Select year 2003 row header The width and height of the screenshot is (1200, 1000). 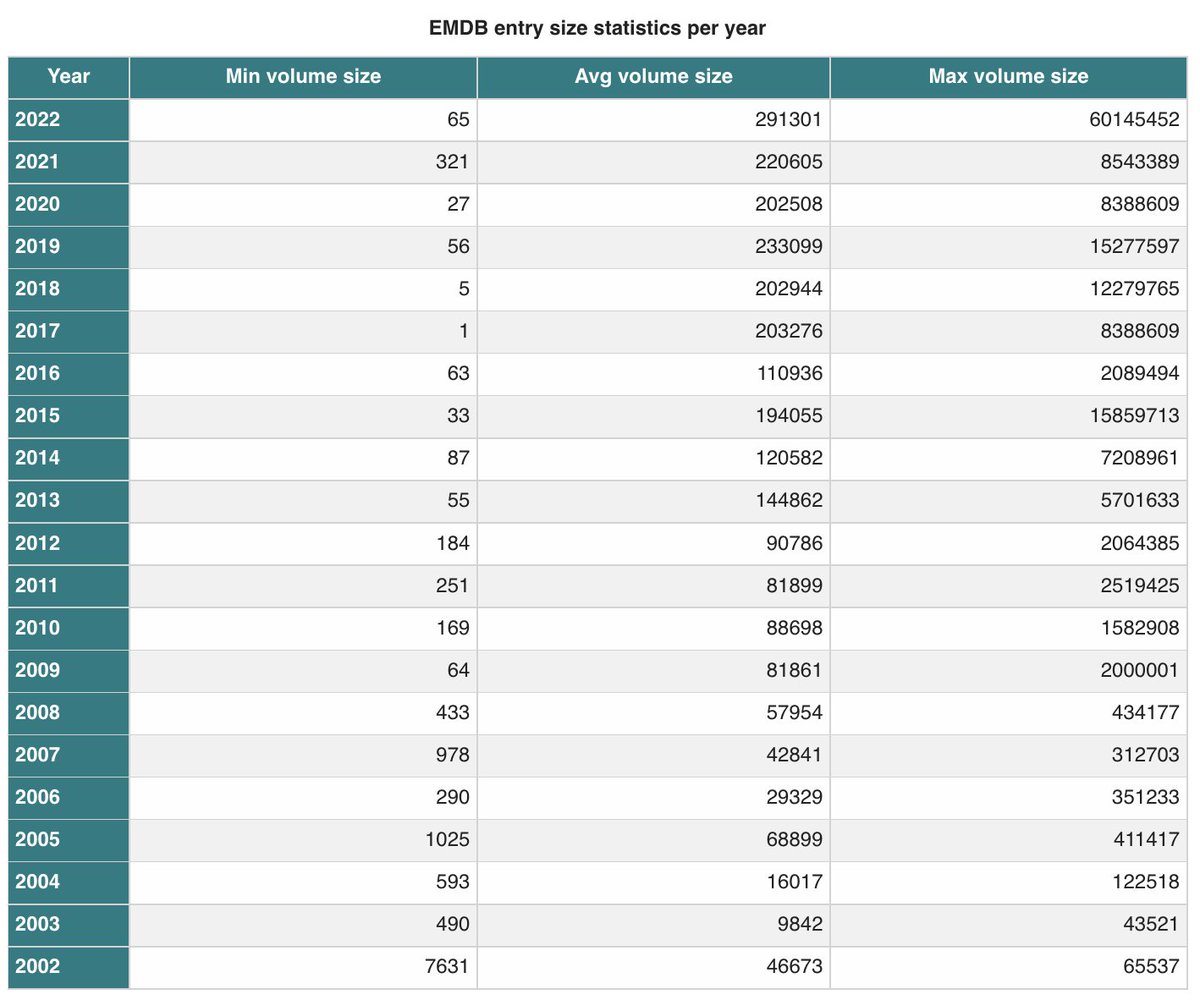pos(69,925)
